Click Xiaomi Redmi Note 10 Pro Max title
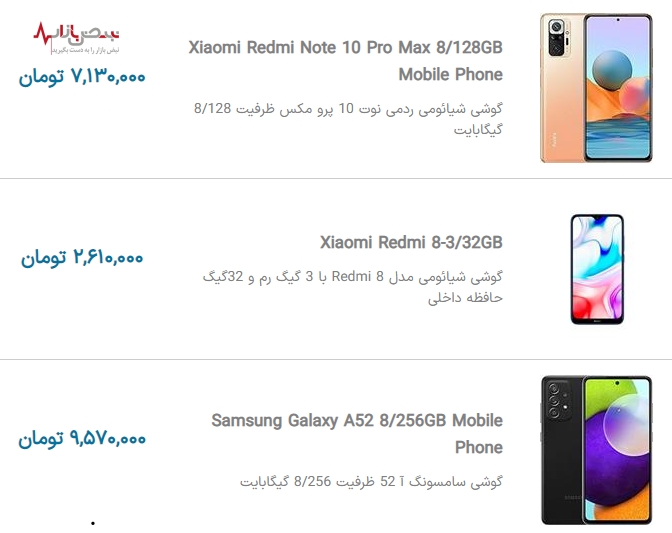This screenshot has width=672, height=533. click(x=345, y=61)
